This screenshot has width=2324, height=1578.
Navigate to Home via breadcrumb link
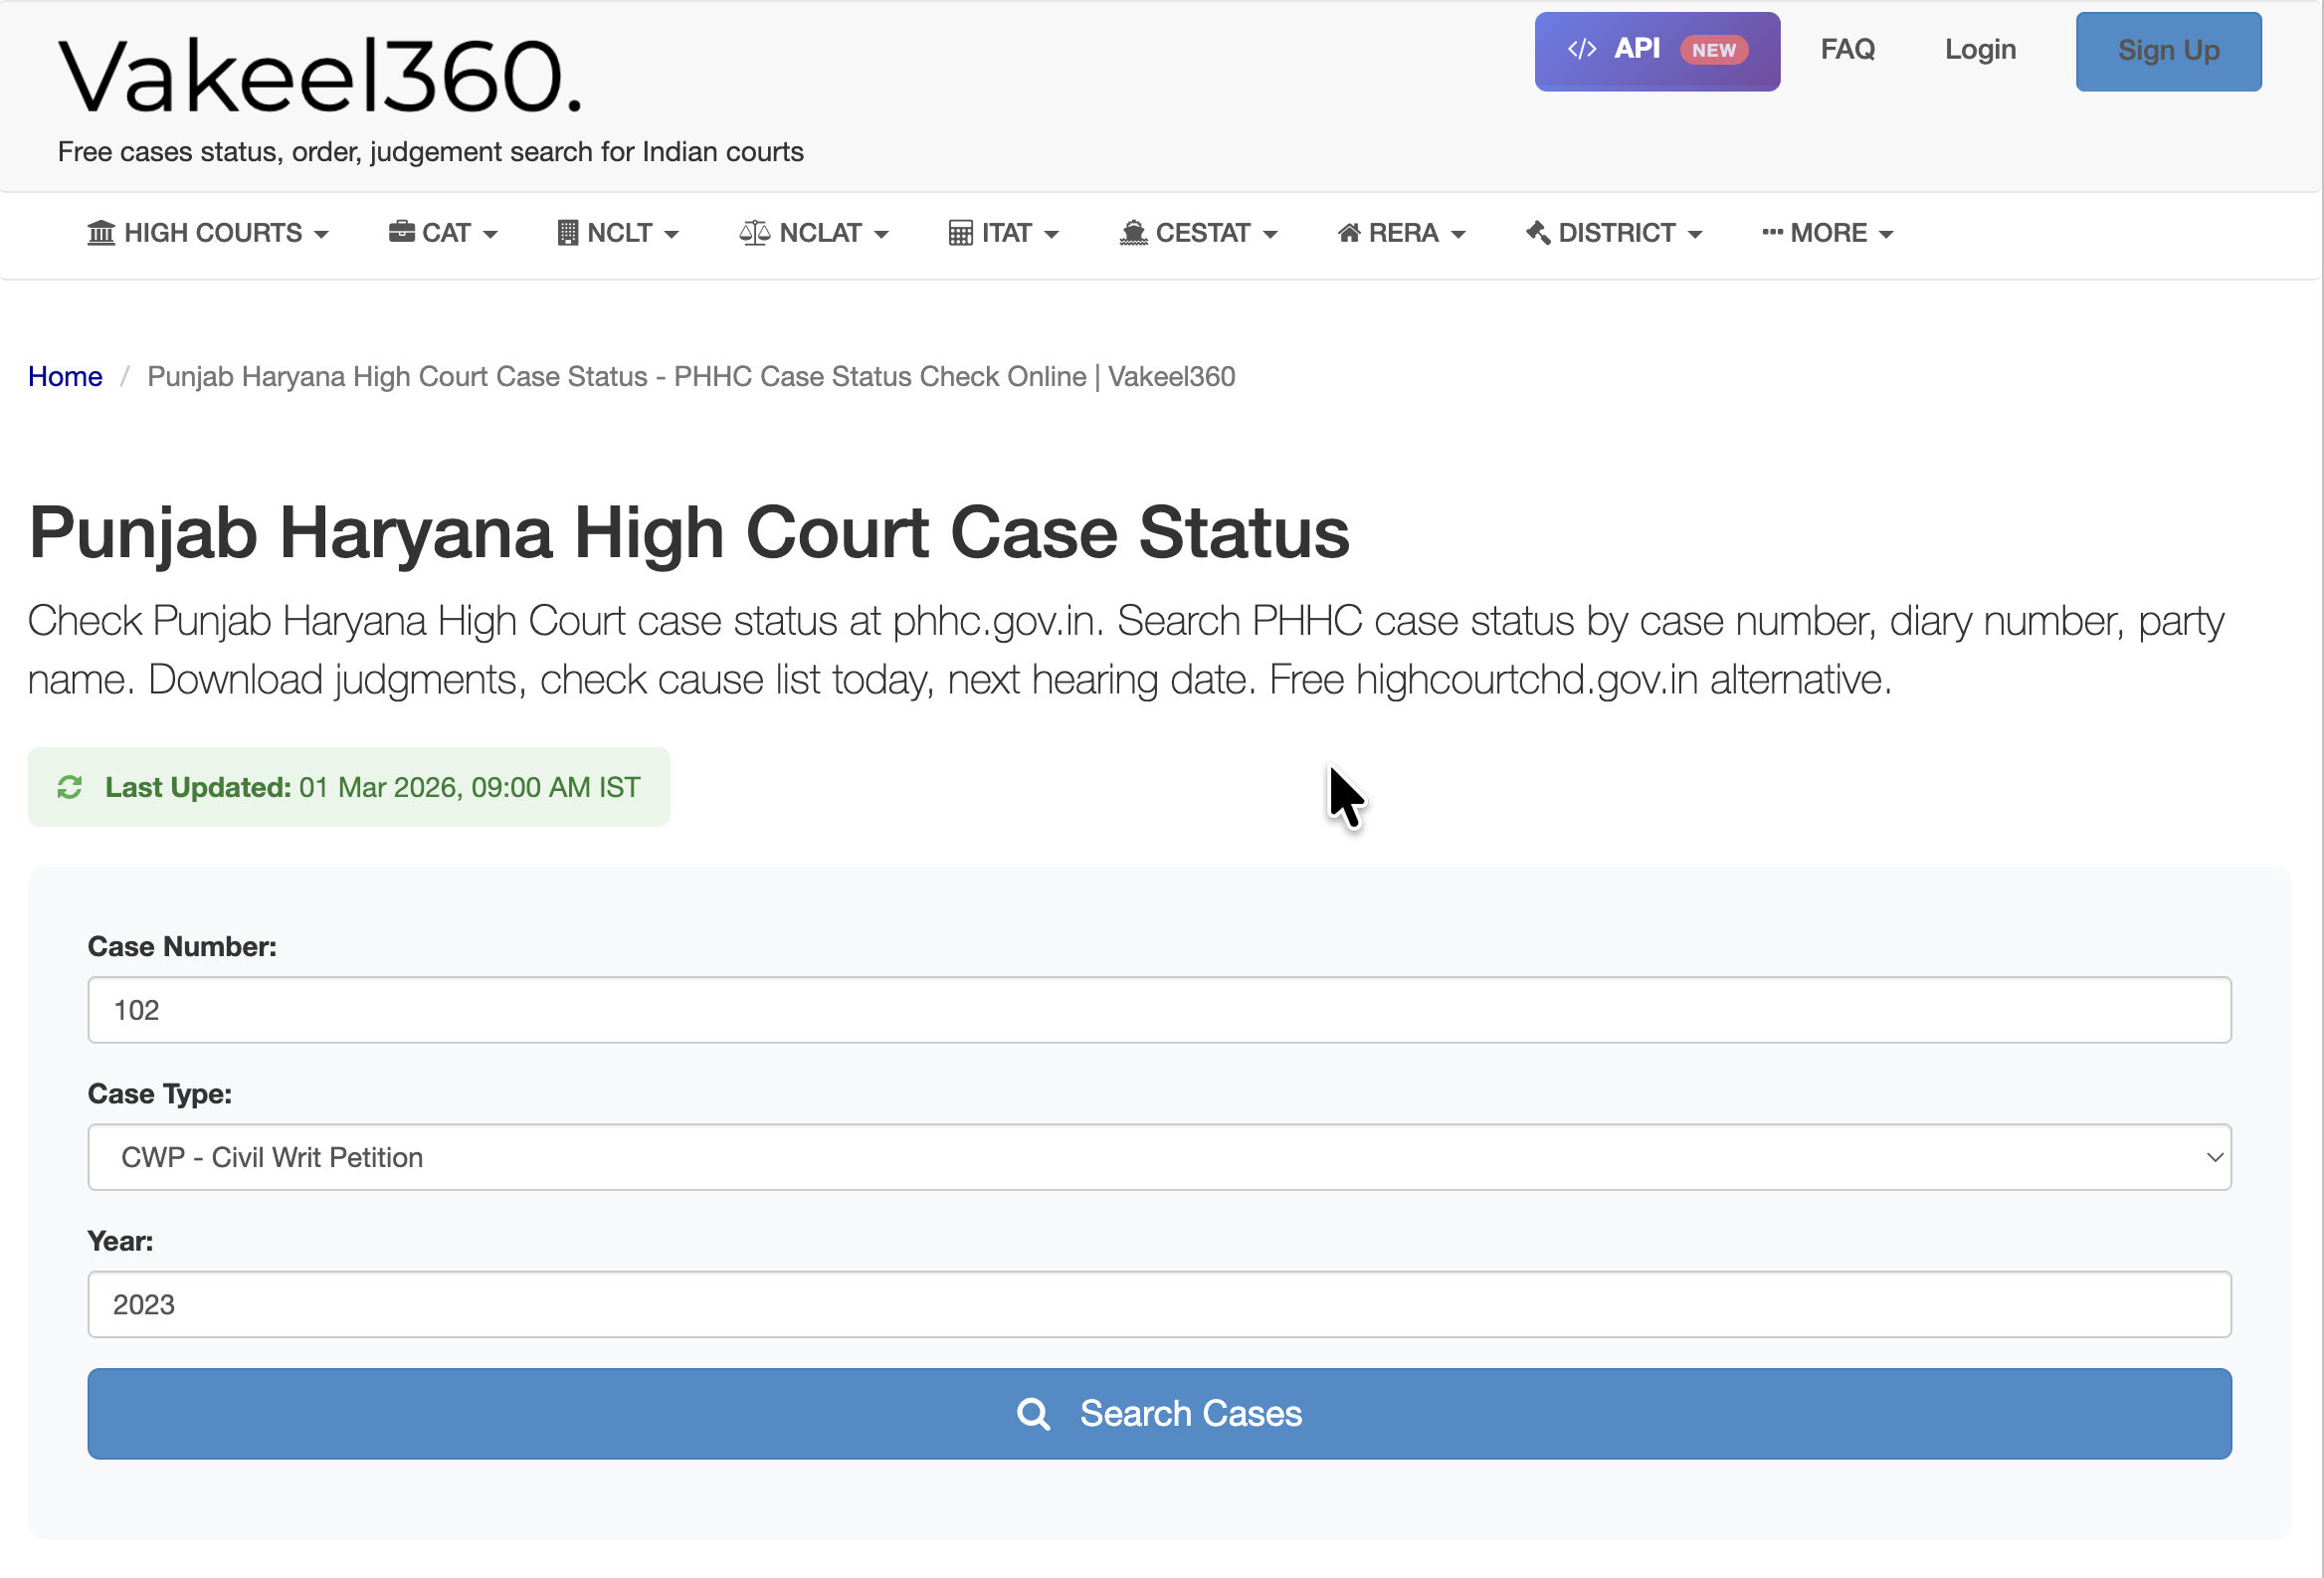(x=65, y=376)
